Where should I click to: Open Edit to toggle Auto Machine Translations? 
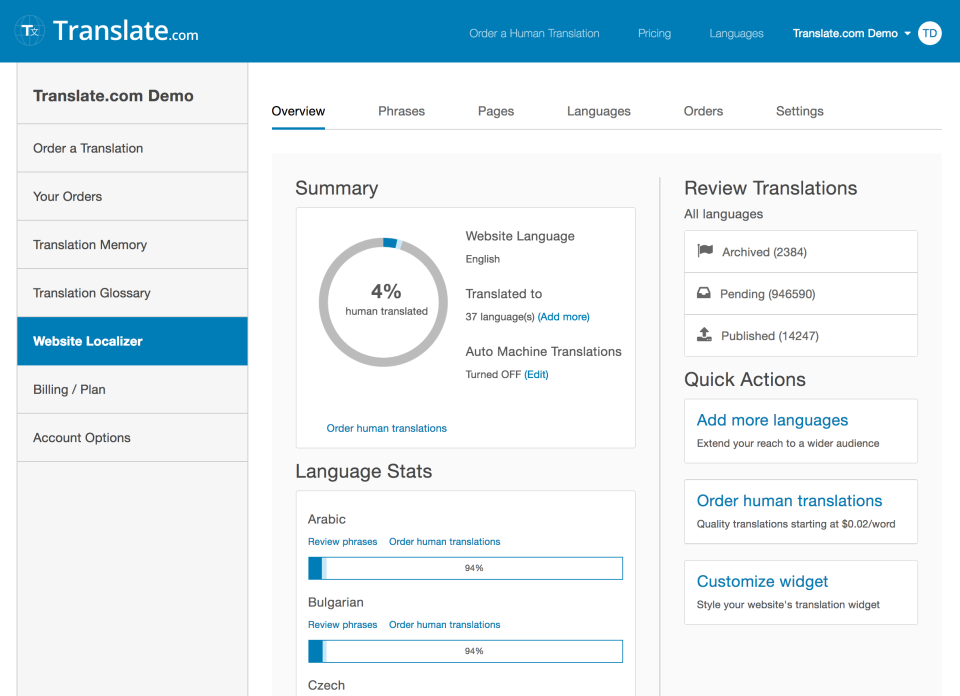pyautogui.click(x=536, y=374)
